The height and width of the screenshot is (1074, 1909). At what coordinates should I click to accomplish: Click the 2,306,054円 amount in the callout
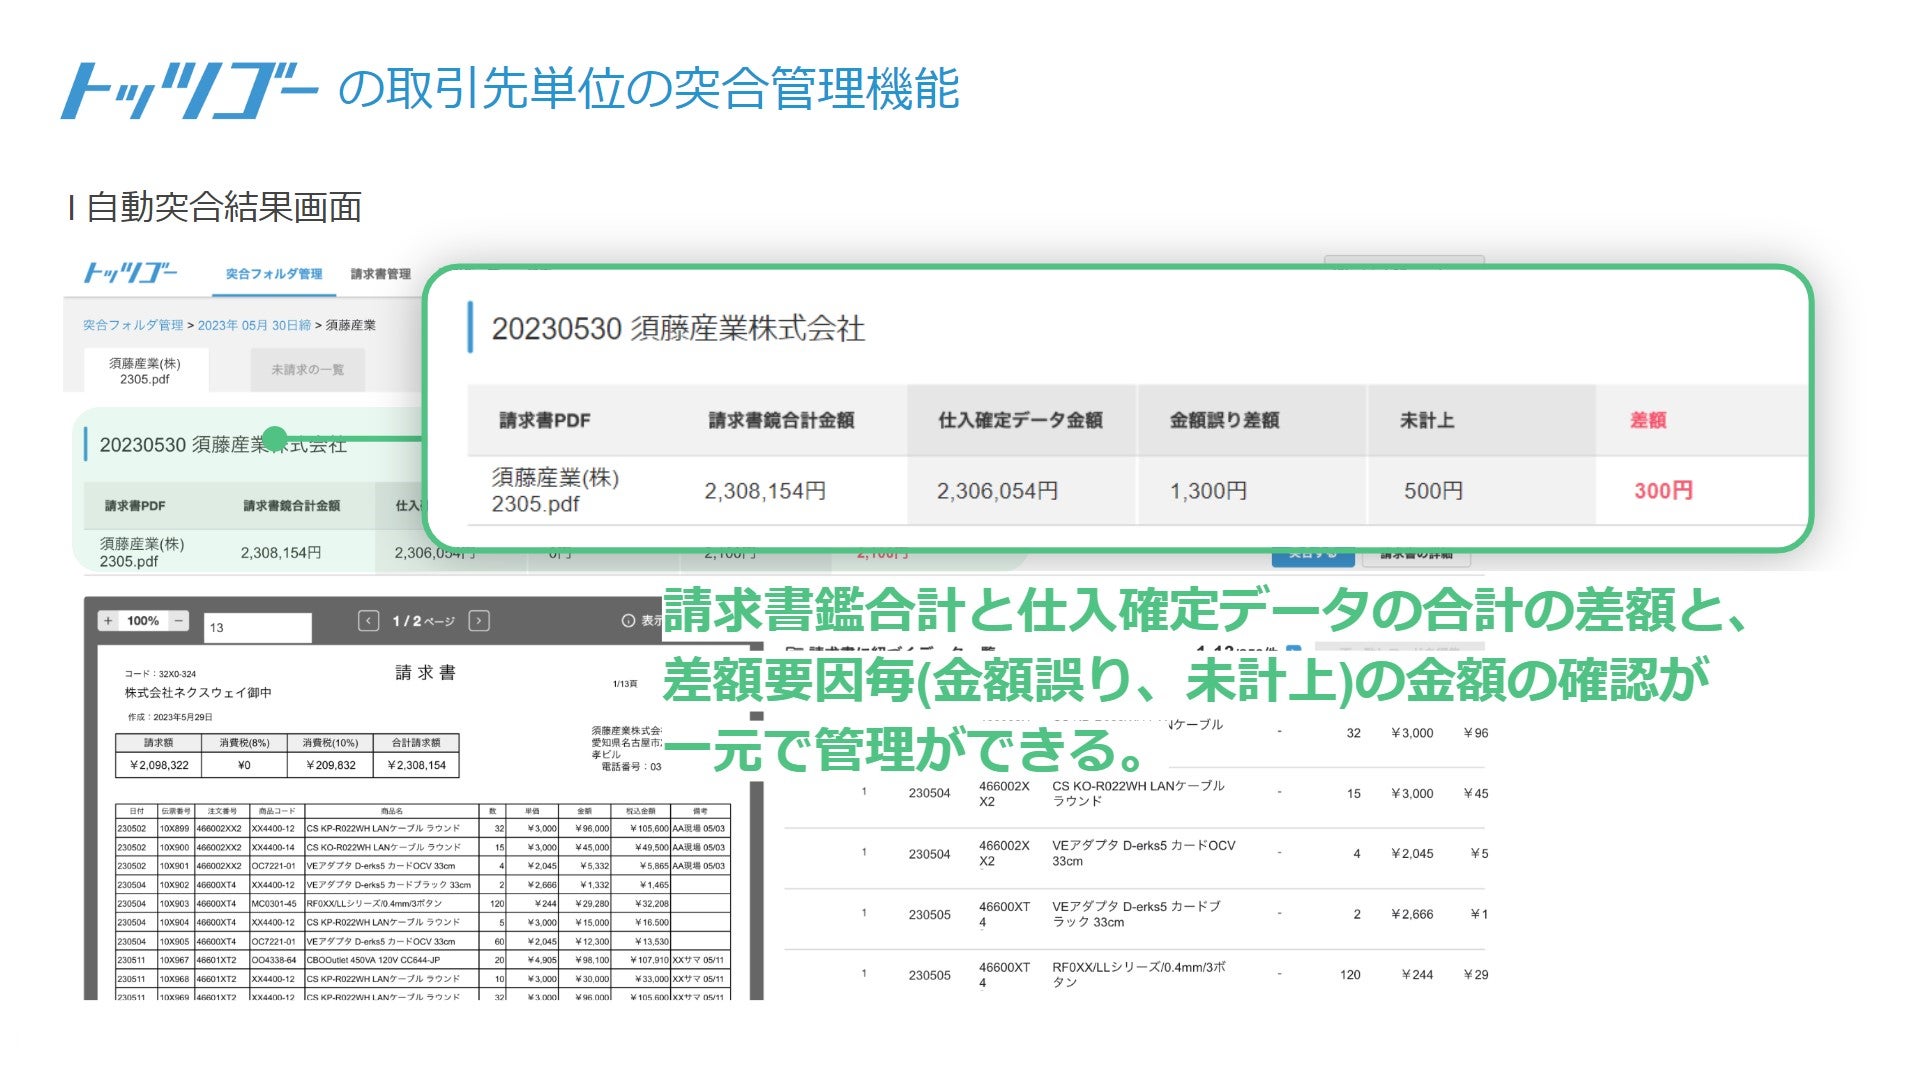tap(997, 491)
